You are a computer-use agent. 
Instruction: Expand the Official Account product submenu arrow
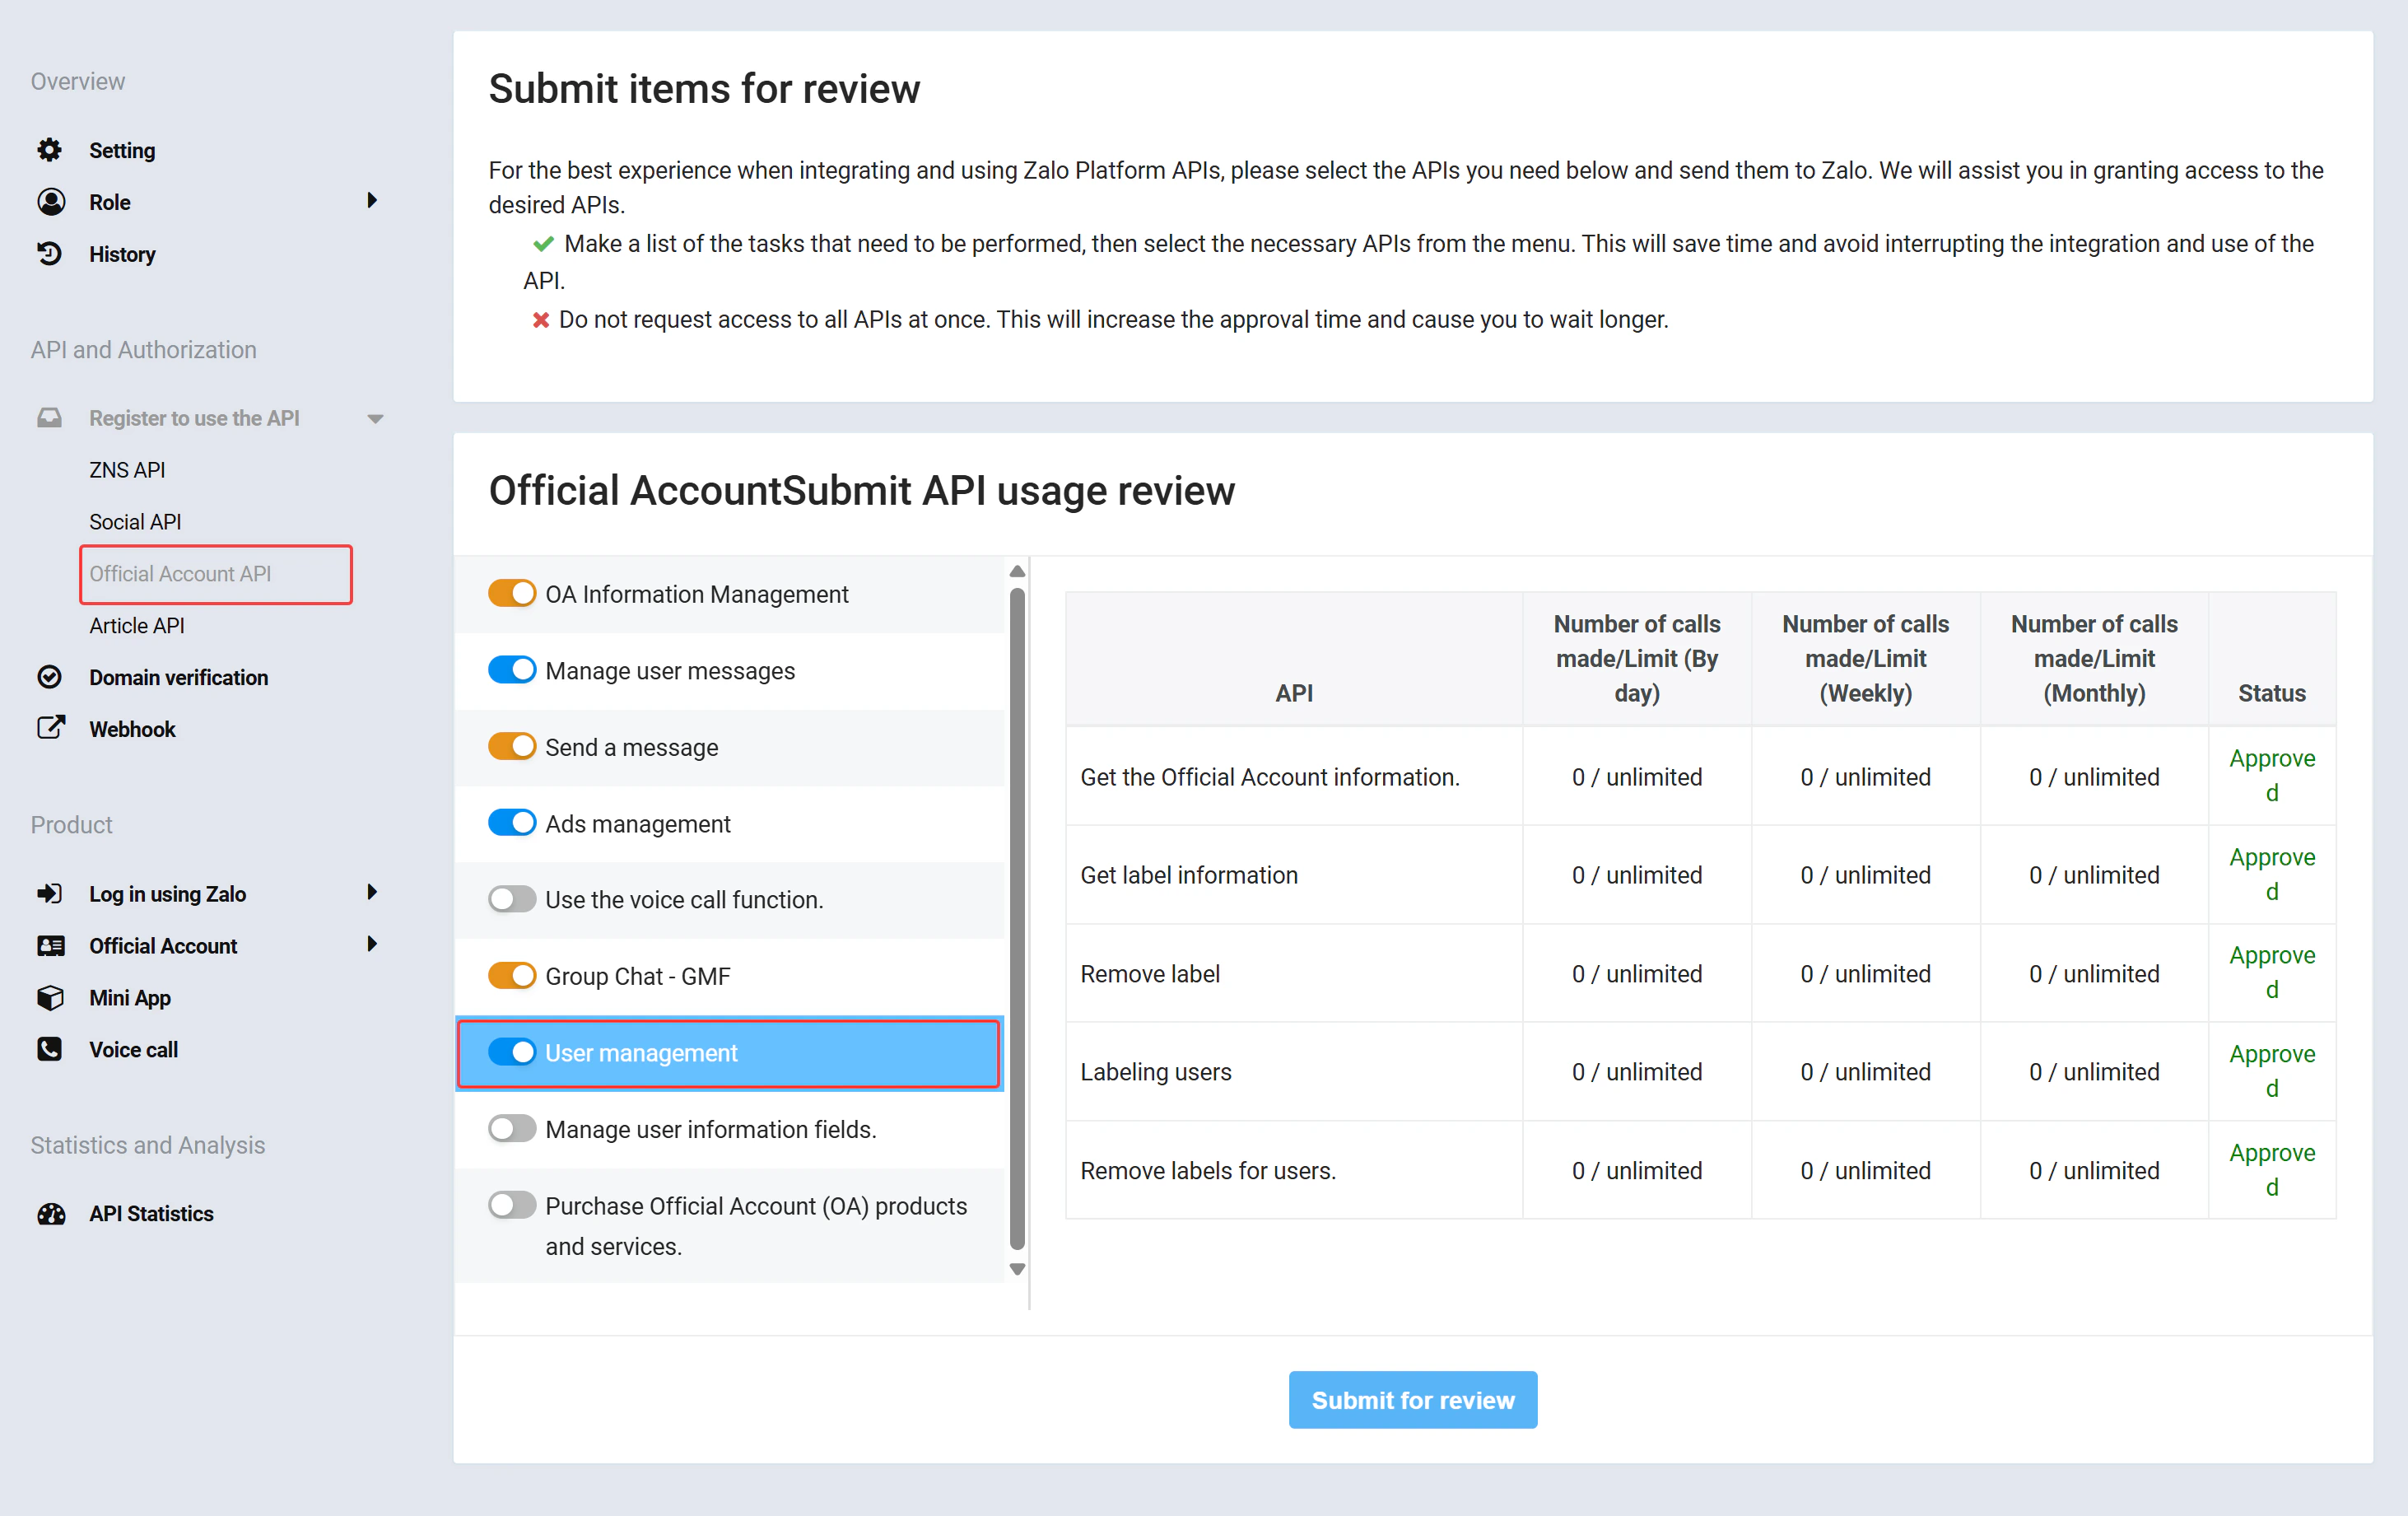click(x=372, y=944)
